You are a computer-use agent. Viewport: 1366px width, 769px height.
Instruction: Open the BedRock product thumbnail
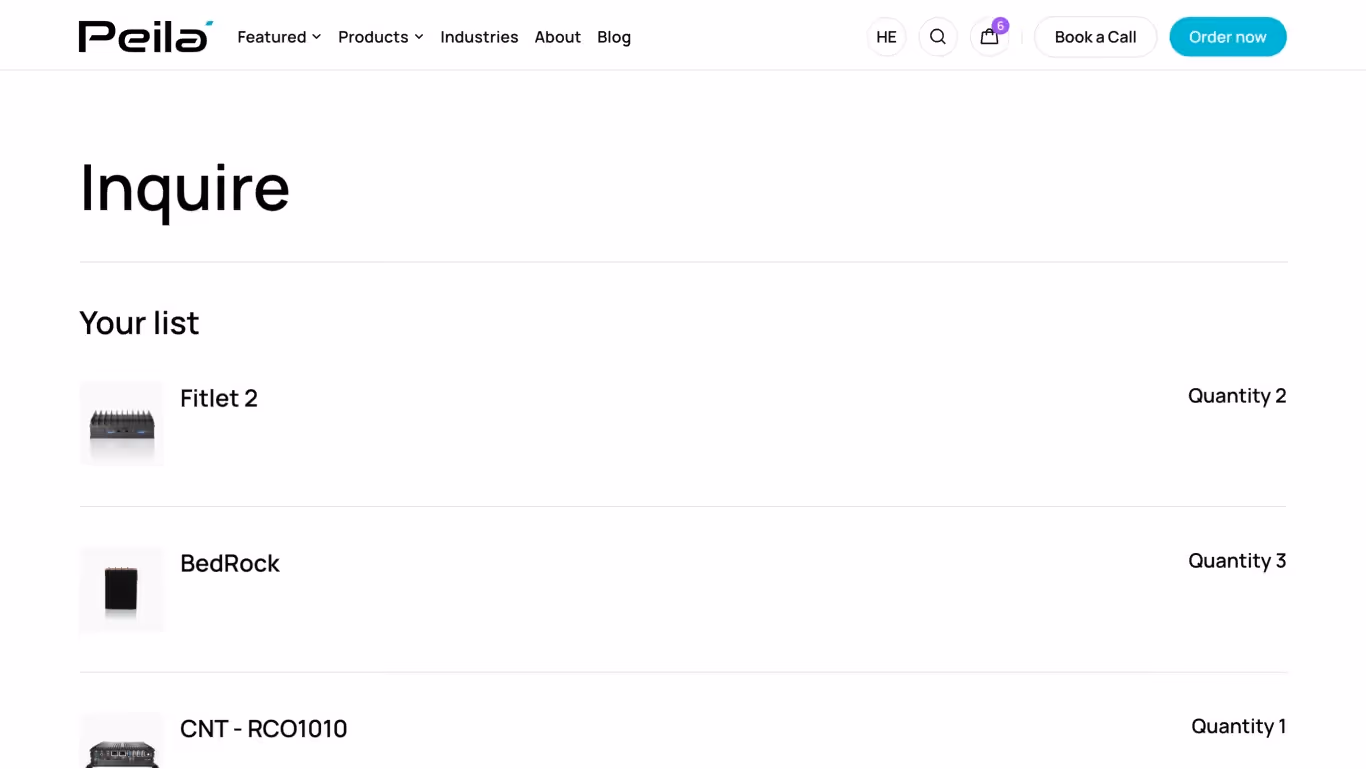[x=122, y=589]
